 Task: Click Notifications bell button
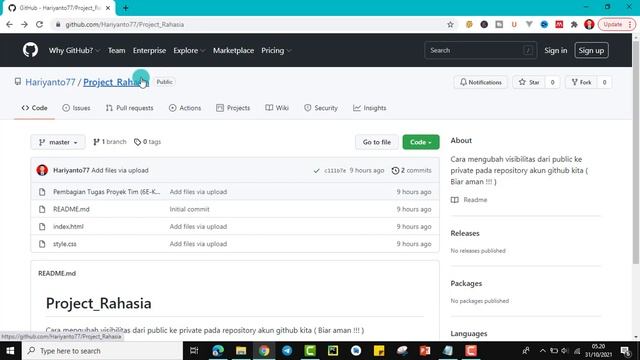coord(480,82)
